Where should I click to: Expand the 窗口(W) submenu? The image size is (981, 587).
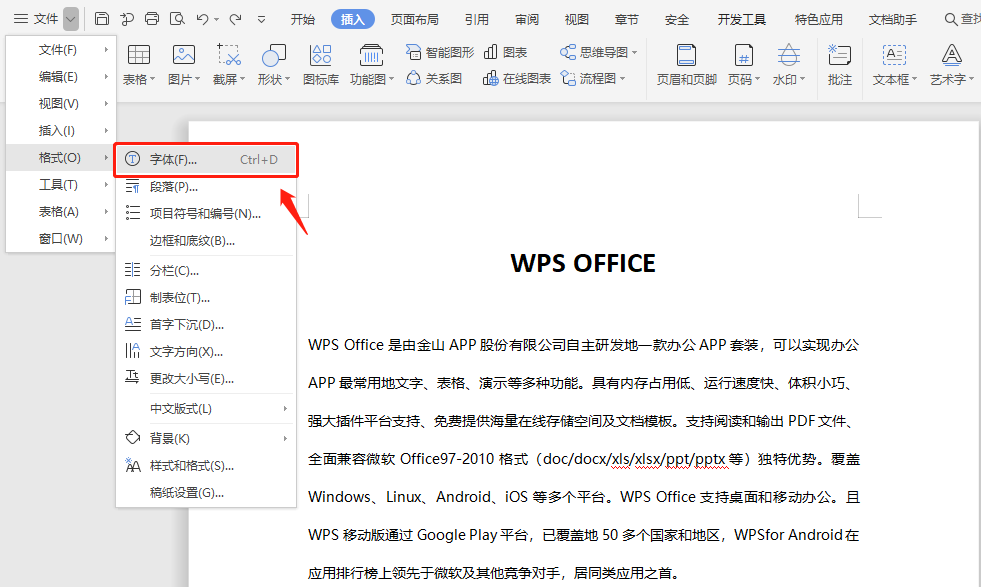106,238
